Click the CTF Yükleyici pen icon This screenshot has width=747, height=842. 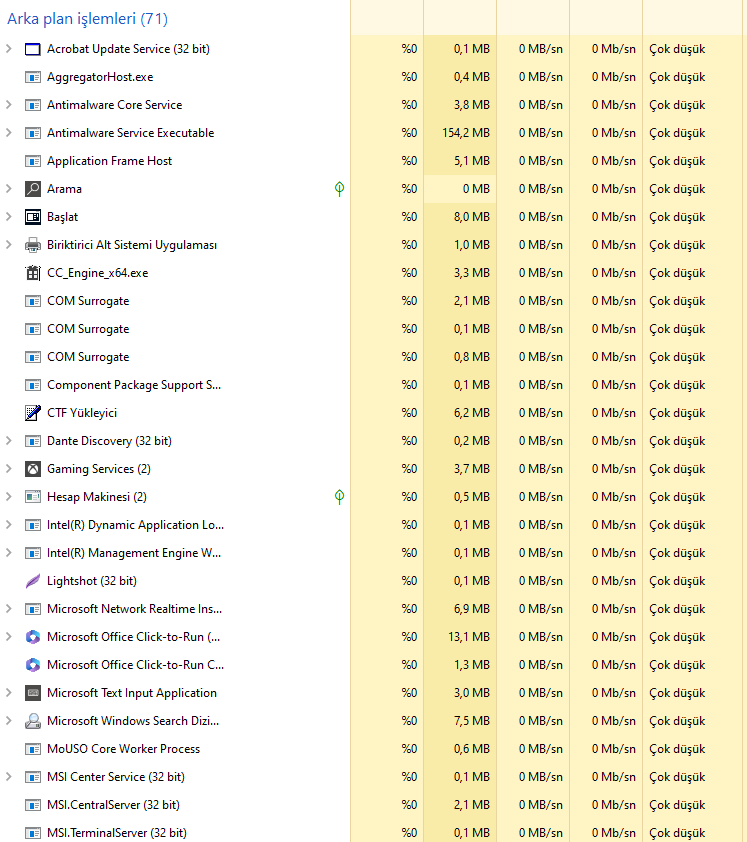tap(33, 412)
